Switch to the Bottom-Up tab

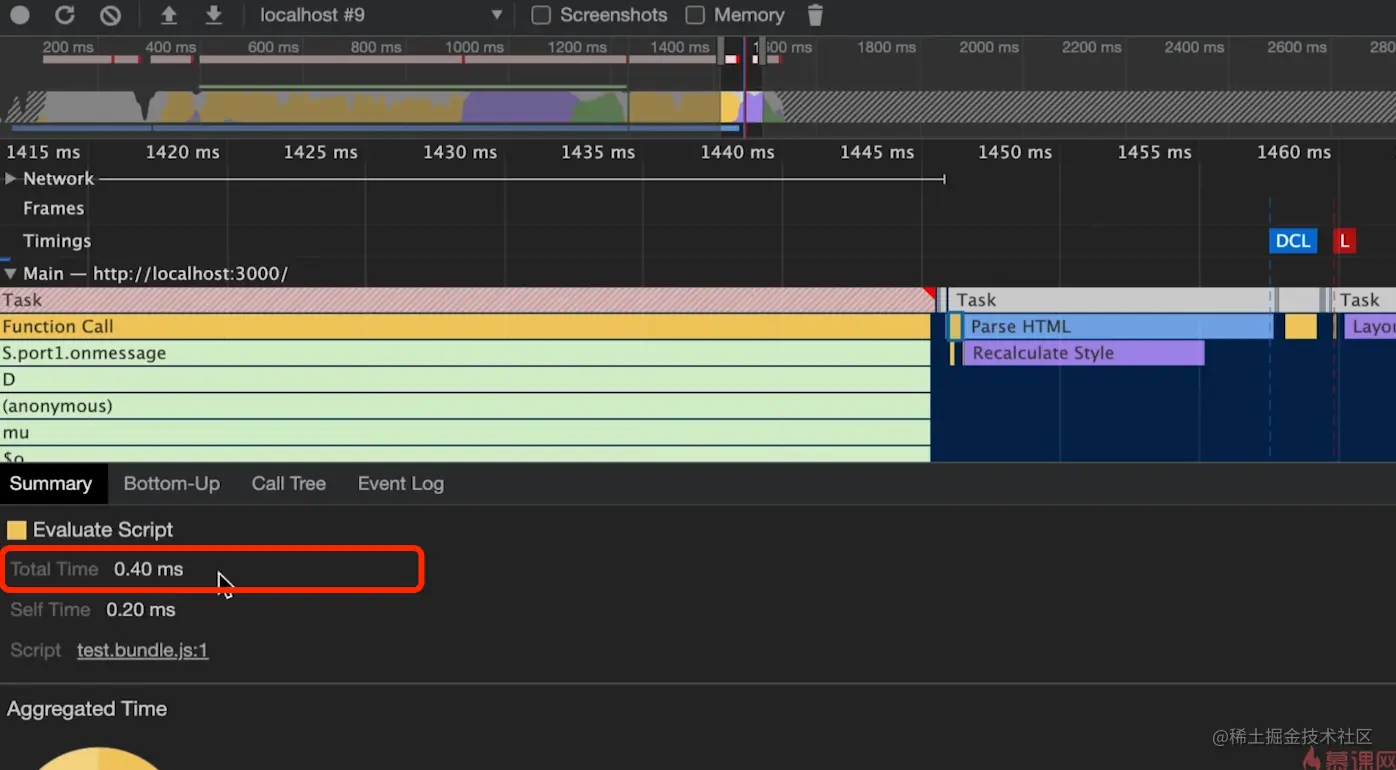(172, 484)
